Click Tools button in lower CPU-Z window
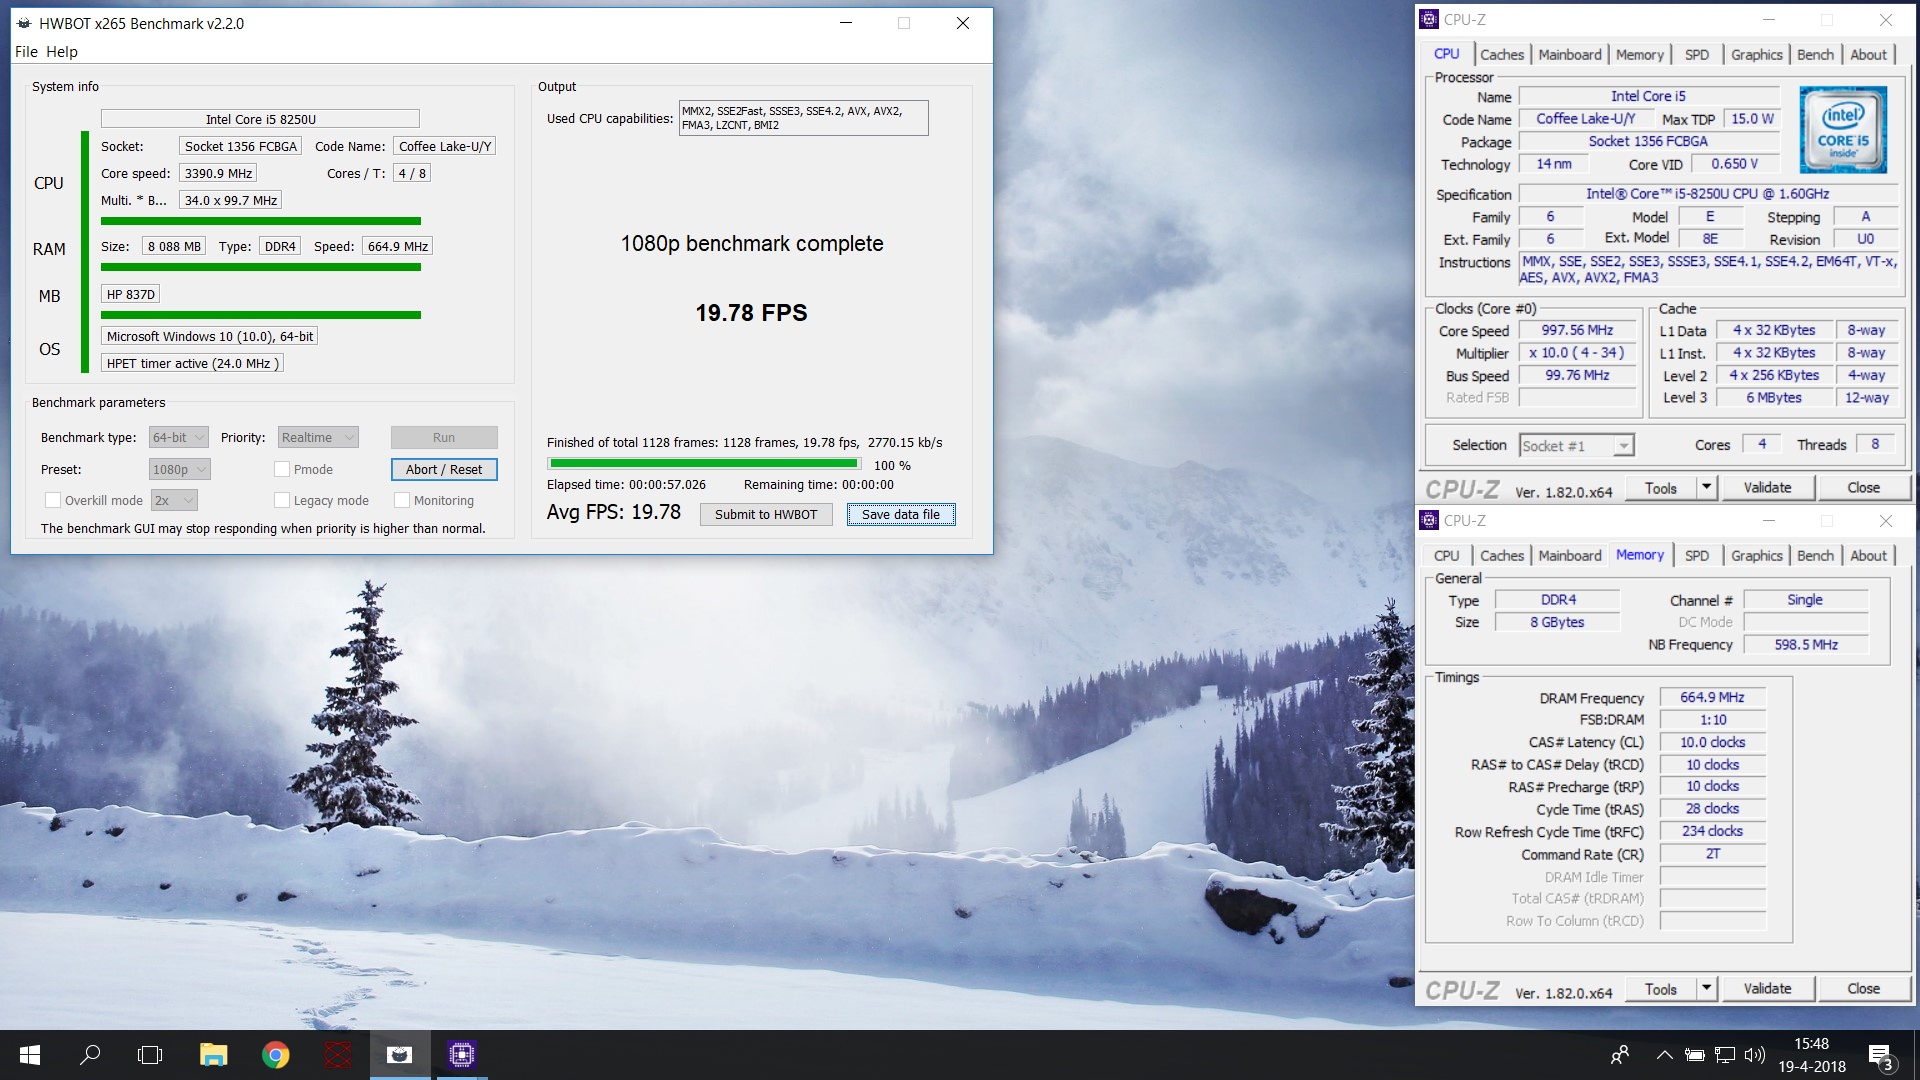This screenshot has height=1080, width=1920. pos(1660,989)
